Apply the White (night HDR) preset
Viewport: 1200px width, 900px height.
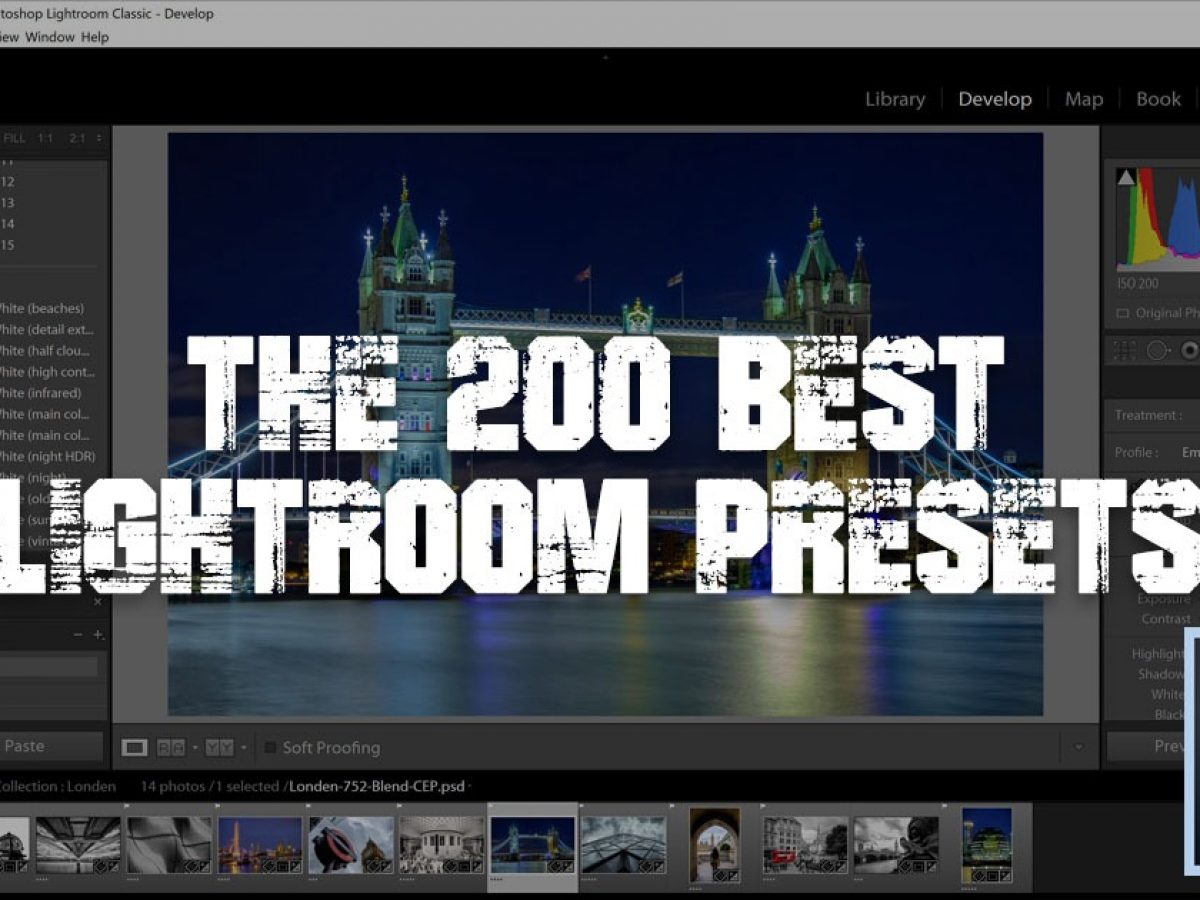[47, 456]
